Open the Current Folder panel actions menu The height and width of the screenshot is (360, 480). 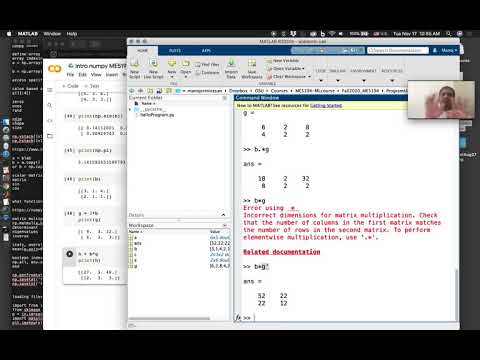(225, 98)
